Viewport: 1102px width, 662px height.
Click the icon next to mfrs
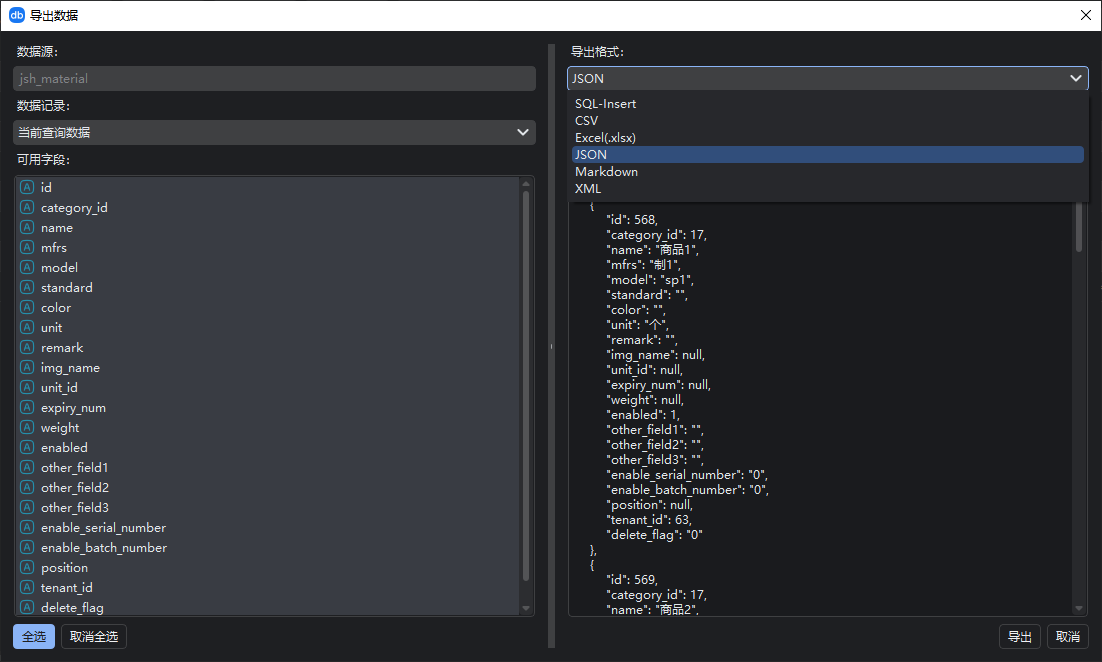tap(27, 247)
